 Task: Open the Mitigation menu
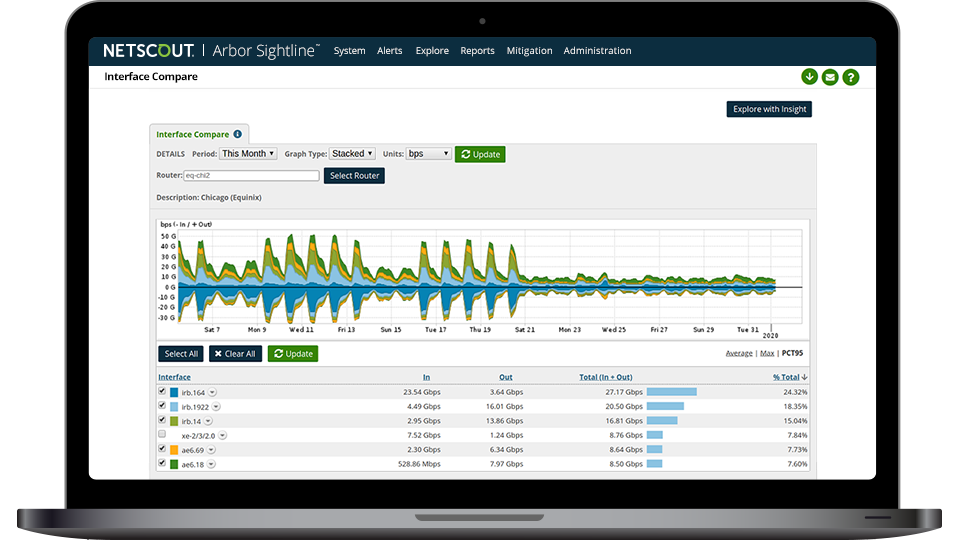click(x=529, y=51)
